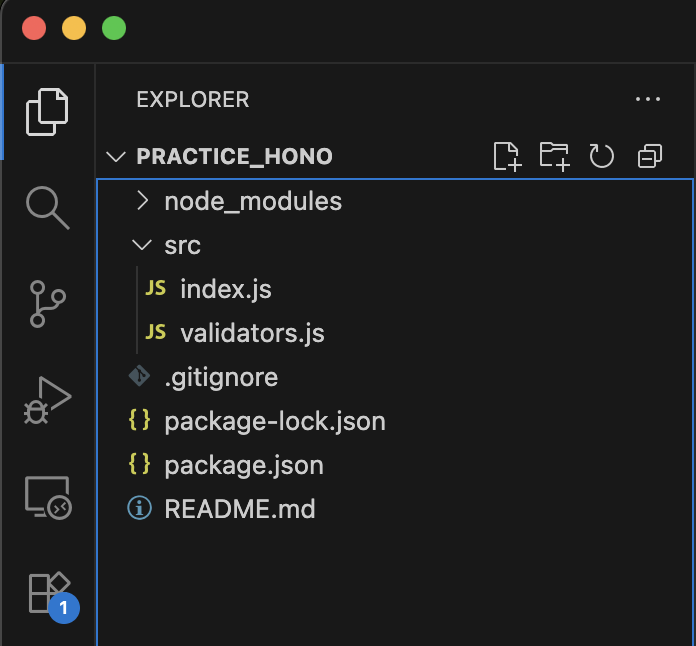Image resolution: width=696 pixels, height=646 pixels.
Task: Click the New Folder icon
Action: click(x=554, y=156)
